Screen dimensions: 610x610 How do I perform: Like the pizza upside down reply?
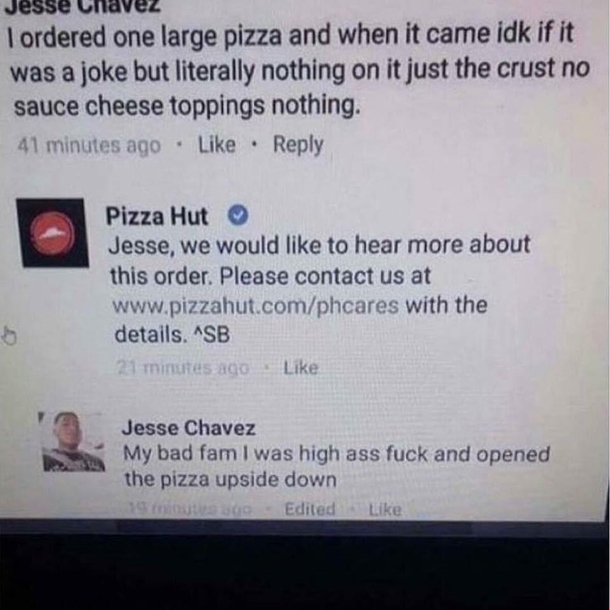(385, 509)
